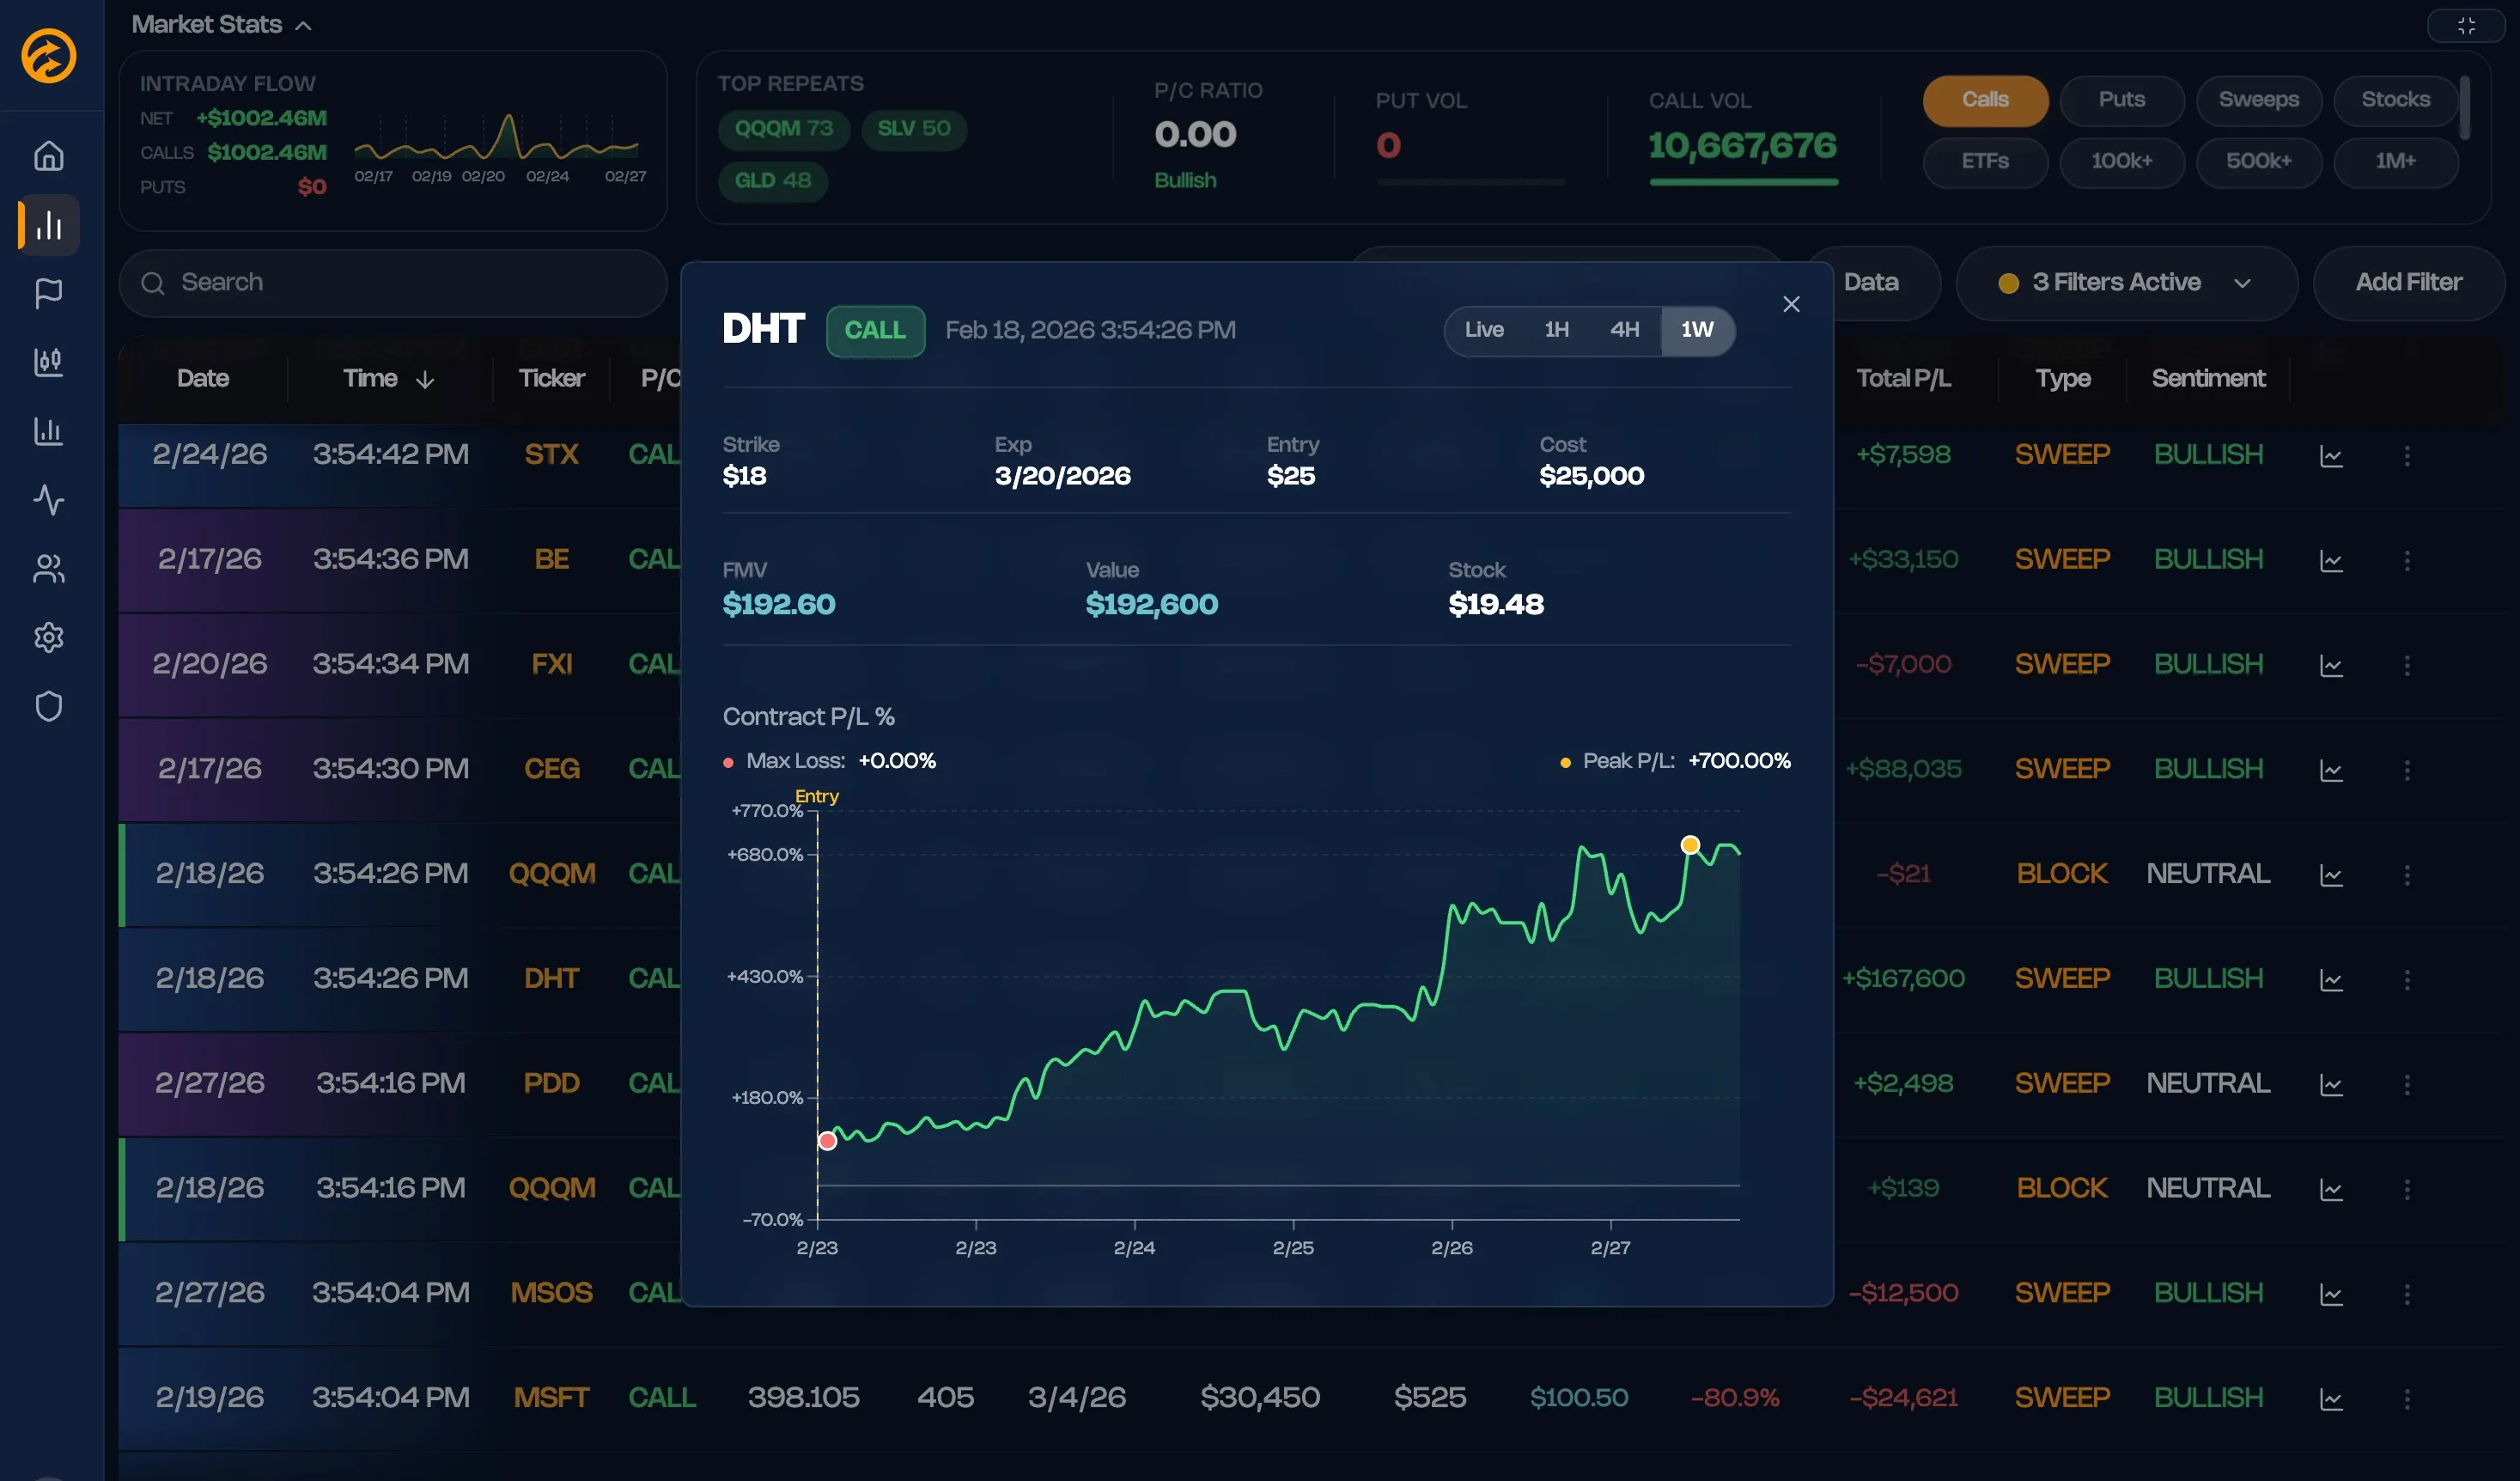This screenshot has width=2520, height=1481.
Task: Toggle the Time column sort arrow
Action: click(x=427, y=380)
